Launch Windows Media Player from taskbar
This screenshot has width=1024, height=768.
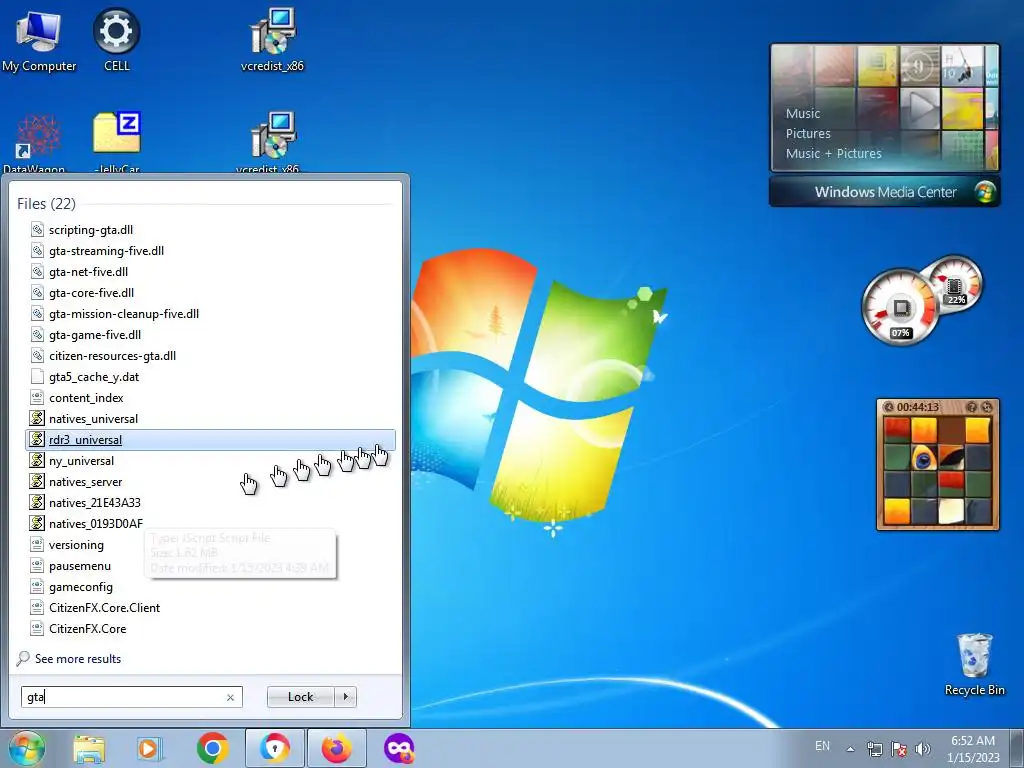[x=150, y=748]
